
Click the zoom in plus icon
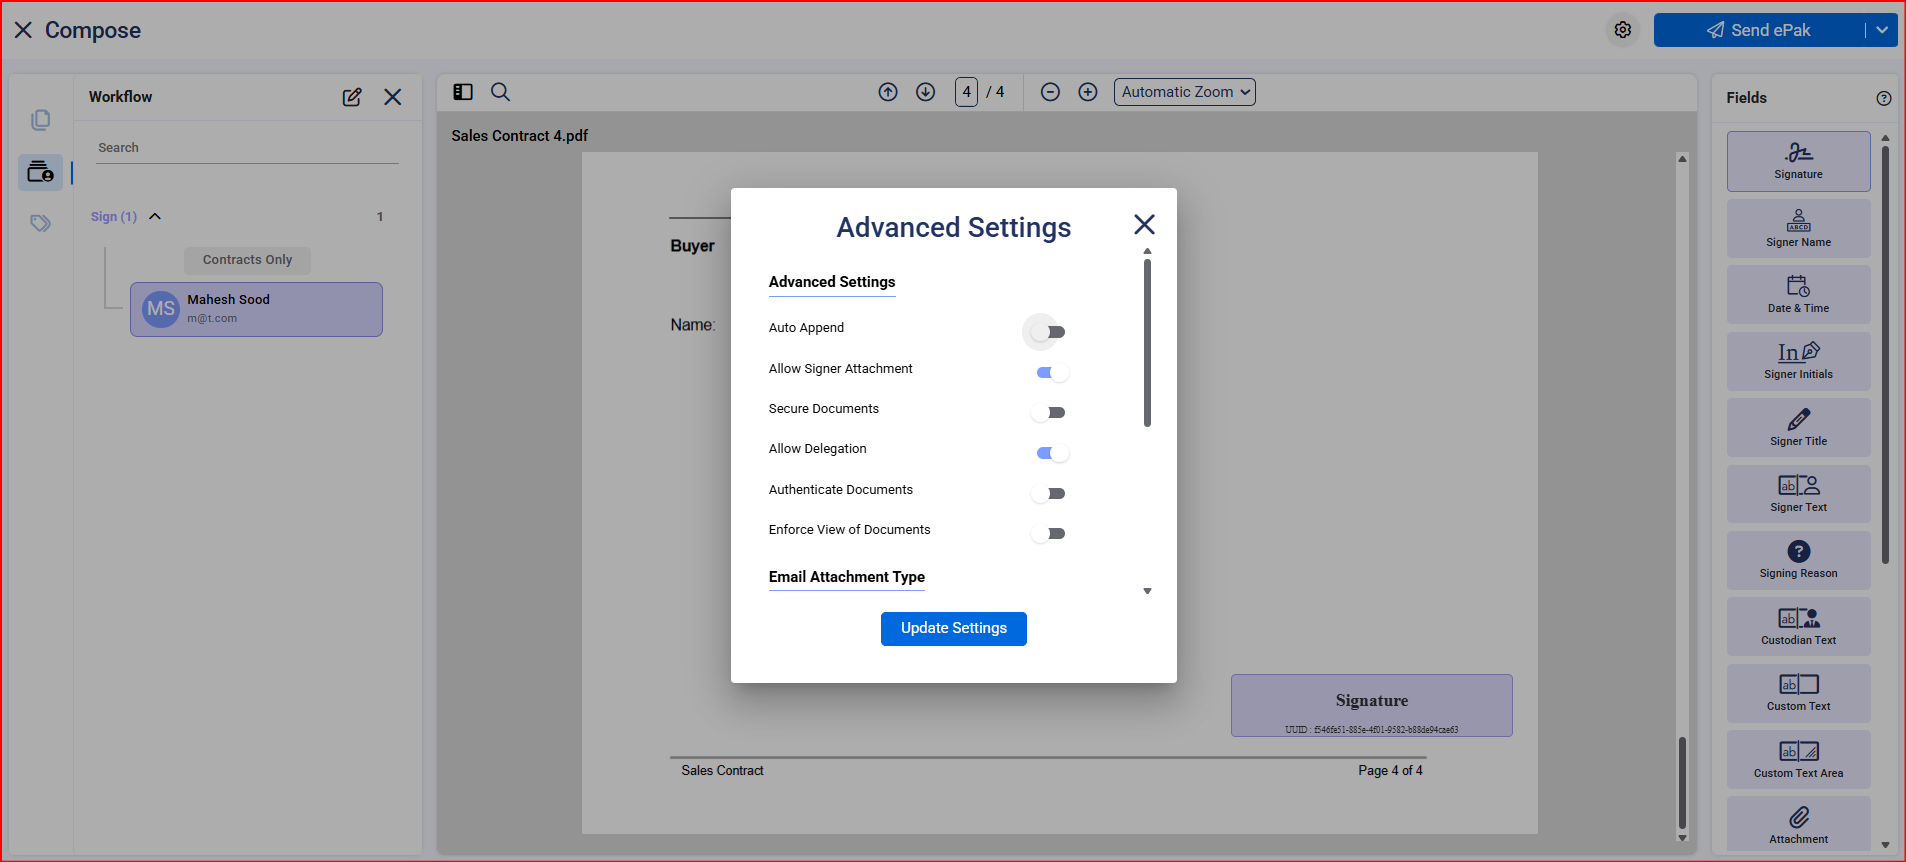[1087, 92]
